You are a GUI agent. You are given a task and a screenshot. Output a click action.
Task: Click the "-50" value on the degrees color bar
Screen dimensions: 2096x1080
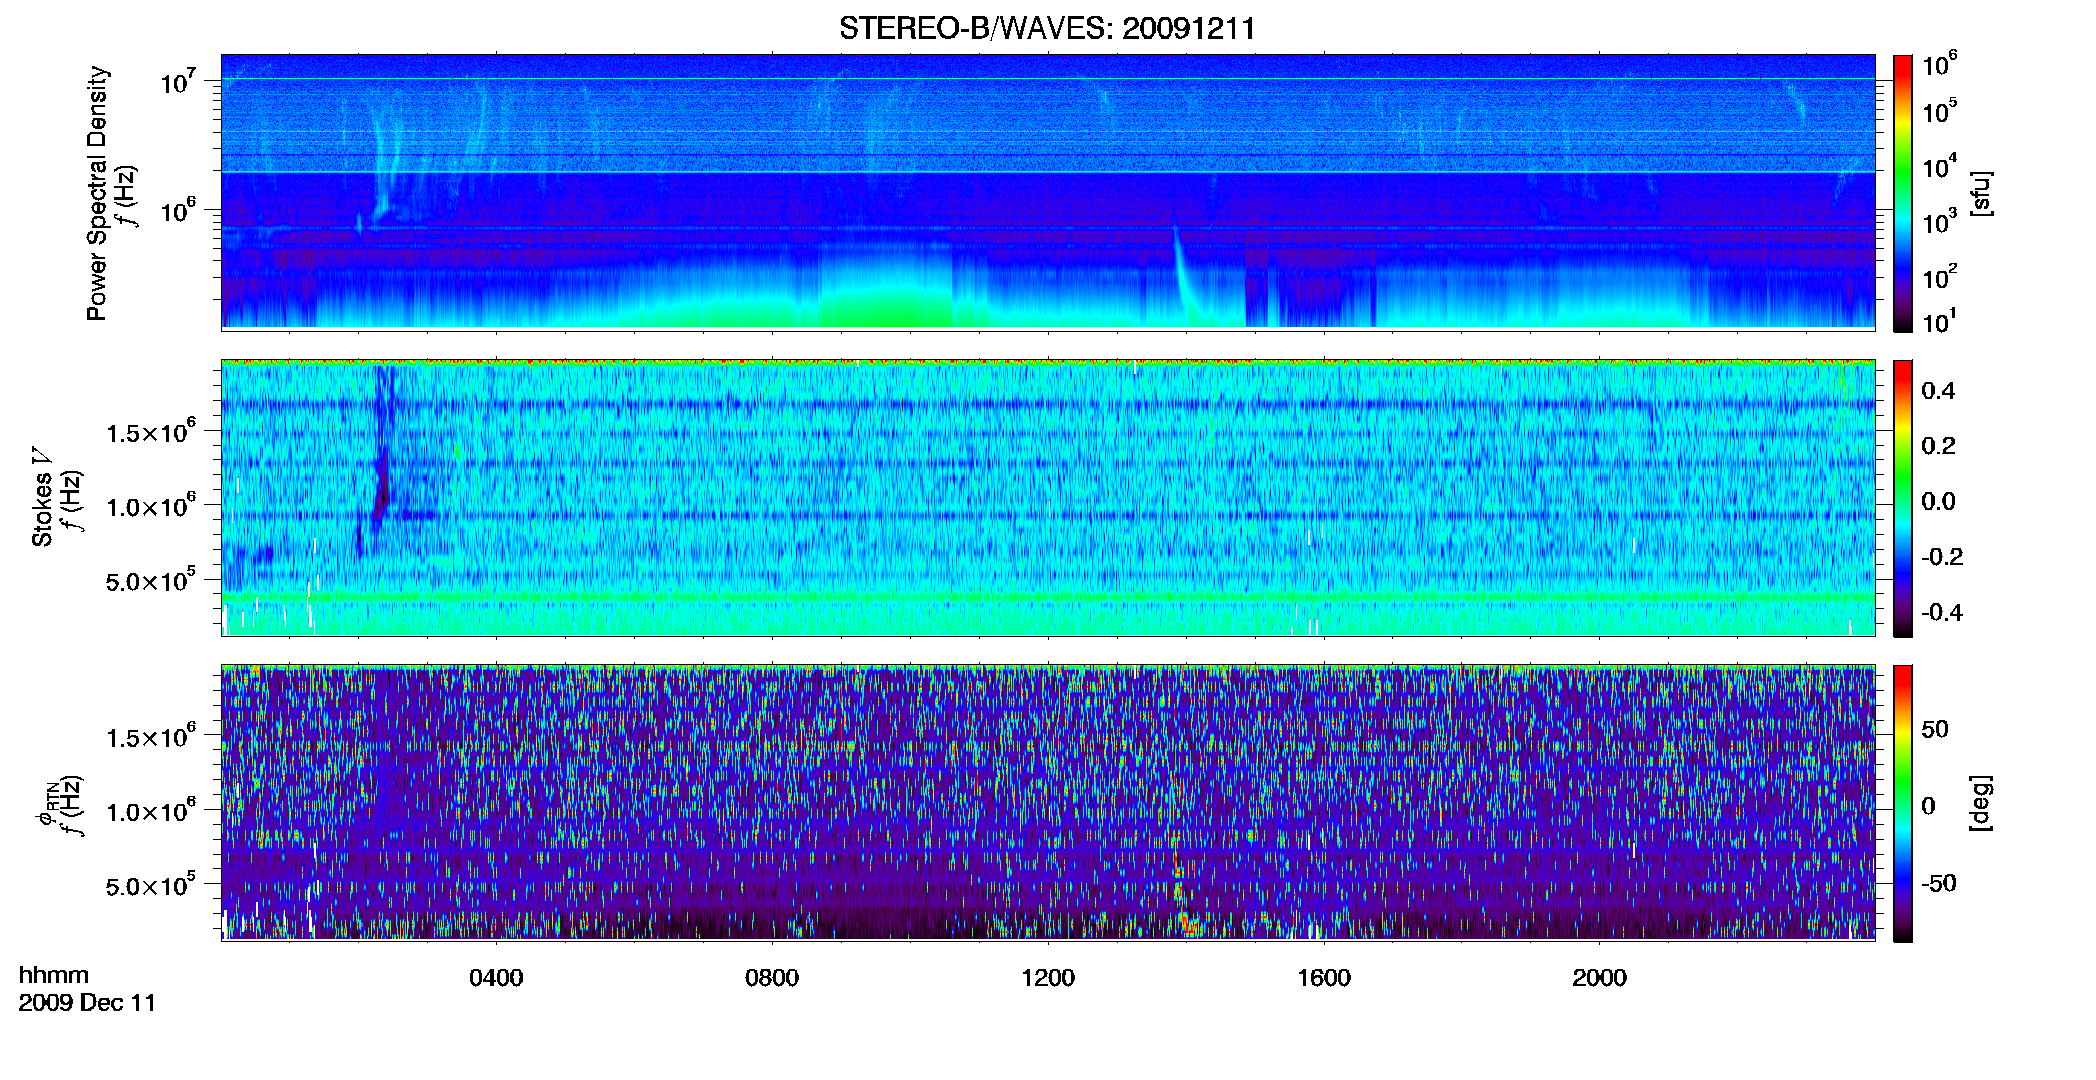pyautogui.click(x=1938, y=884)
